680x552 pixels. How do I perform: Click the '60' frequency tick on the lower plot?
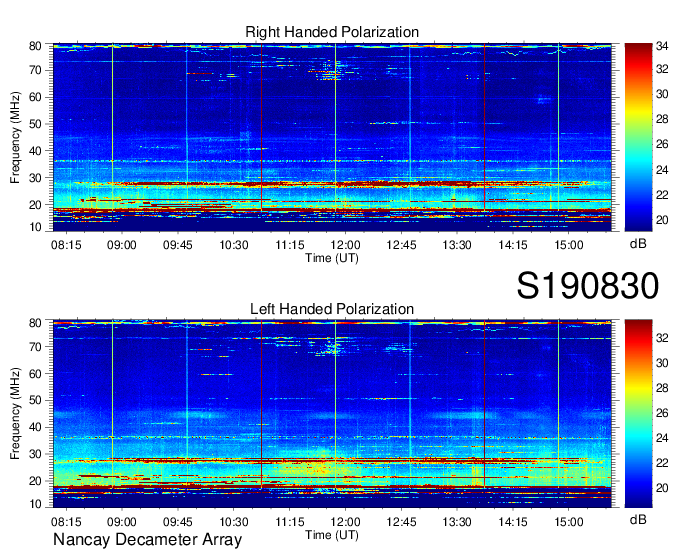35,374
